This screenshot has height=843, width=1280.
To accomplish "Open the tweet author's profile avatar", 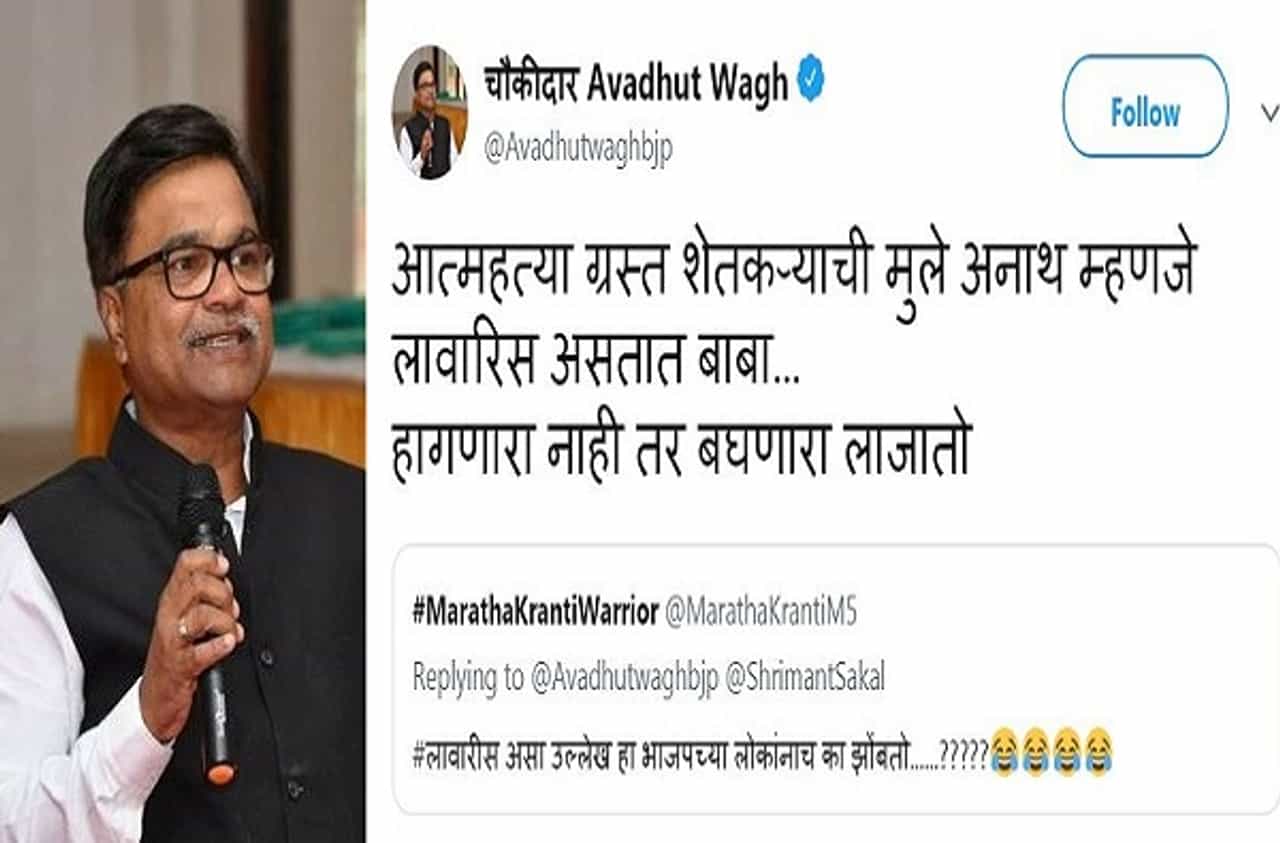I will coord(429,112).
